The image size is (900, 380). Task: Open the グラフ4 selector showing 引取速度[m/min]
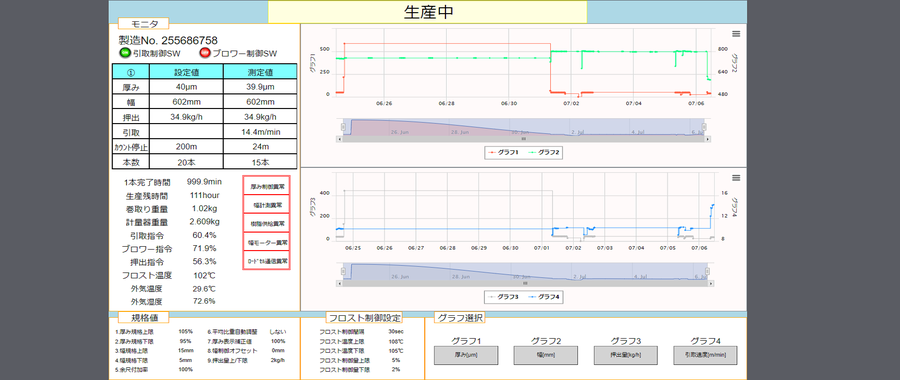coord(705,355)
